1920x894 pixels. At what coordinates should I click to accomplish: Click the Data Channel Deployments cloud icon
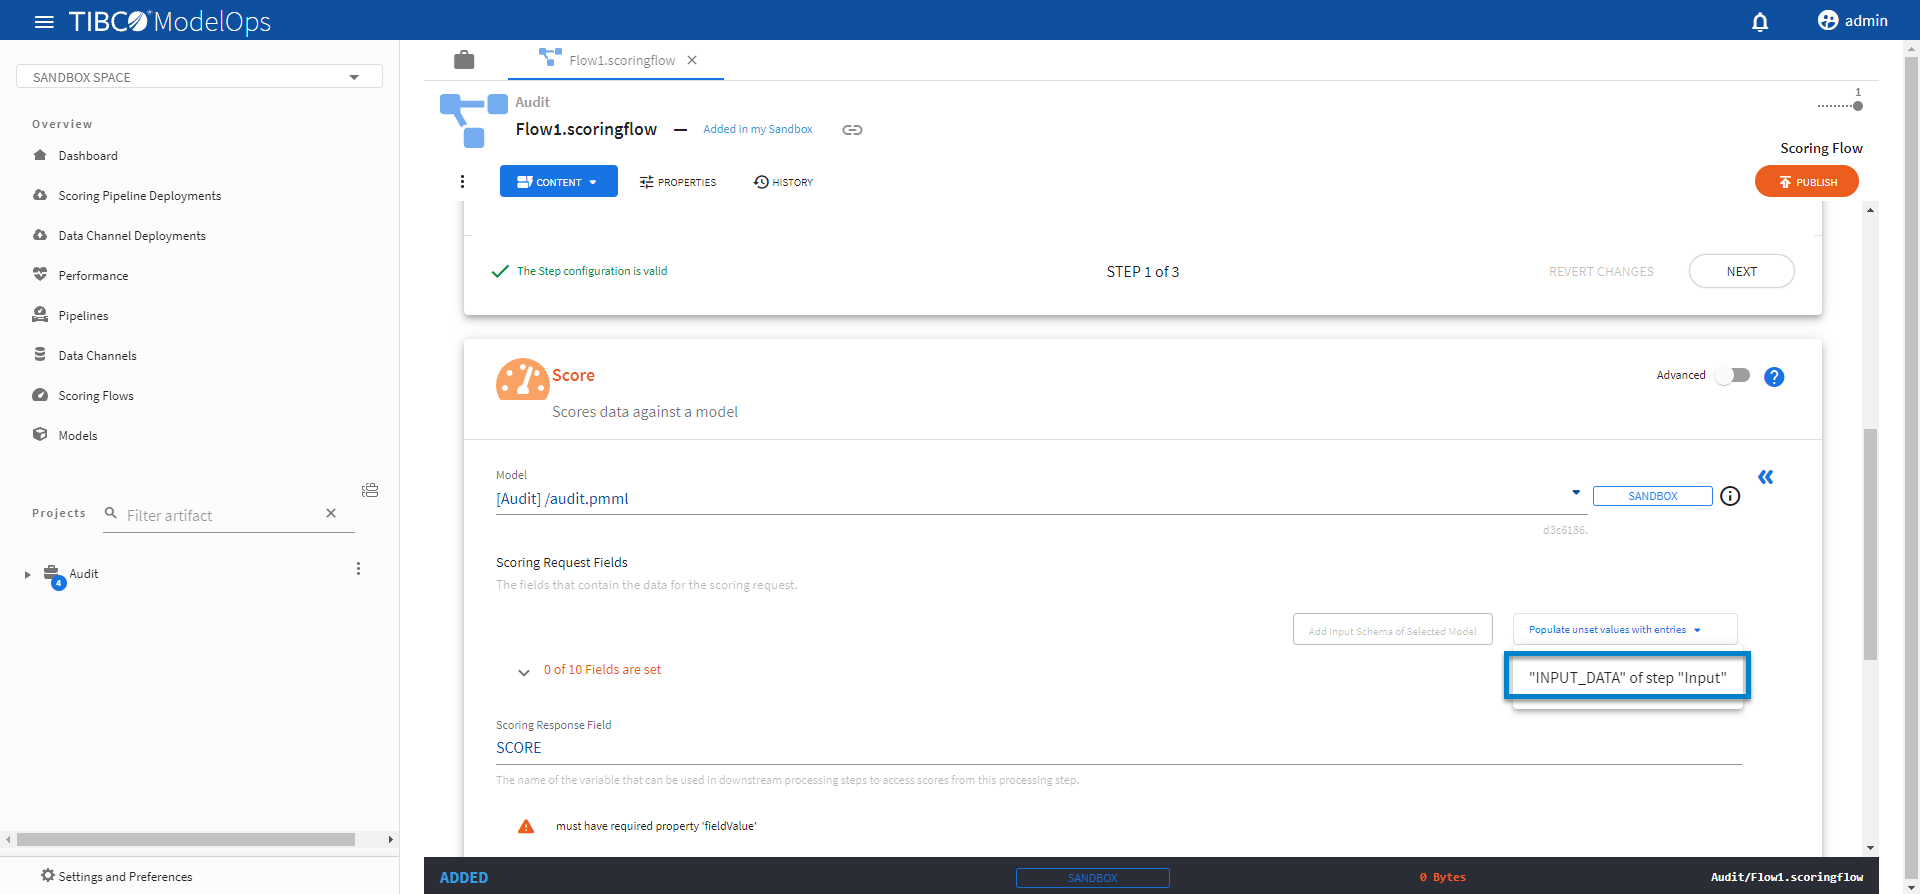pos(40,235)
